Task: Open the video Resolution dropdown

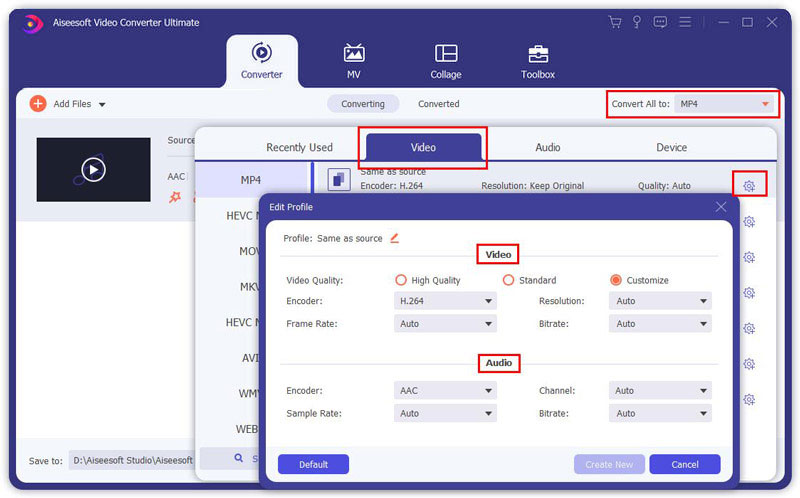Action: [660, 301]
